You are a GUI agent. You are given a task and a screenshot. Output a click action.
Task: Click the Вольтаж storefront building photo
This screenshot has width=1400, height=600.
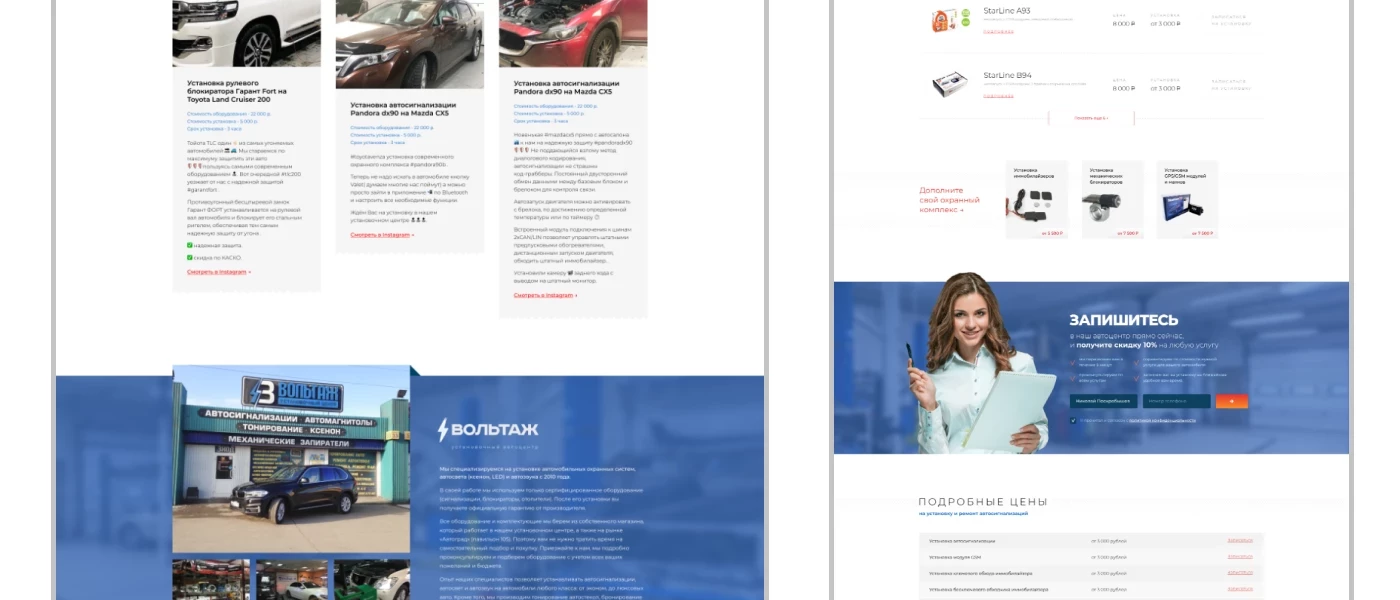[x=291, y=460]
